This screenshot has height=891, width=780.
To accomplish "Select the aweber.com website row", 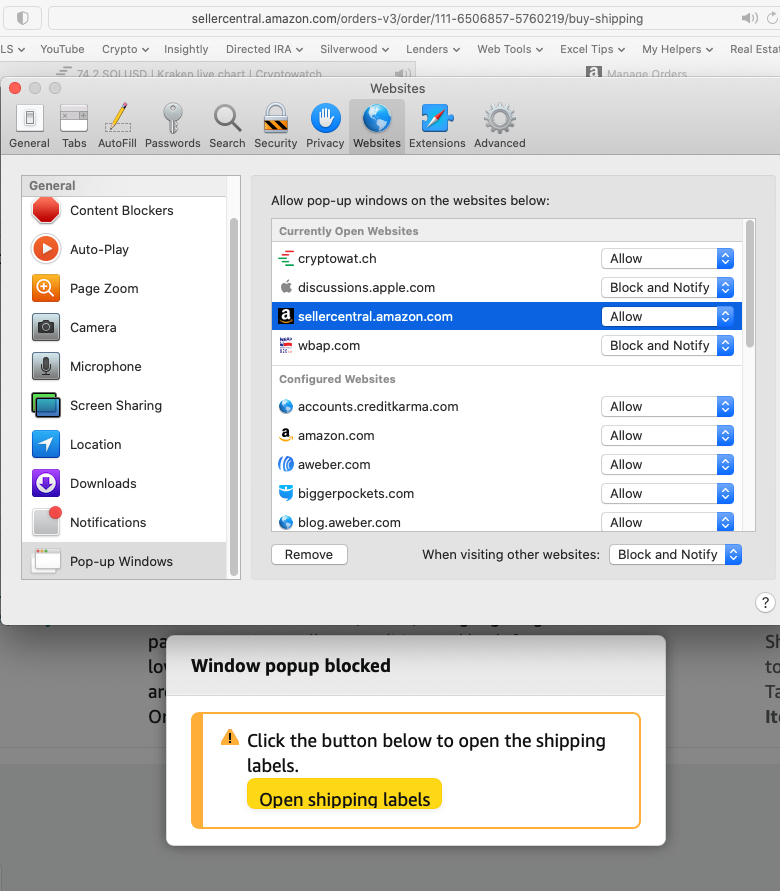I will pyautogui.click(x=507, y=464).
